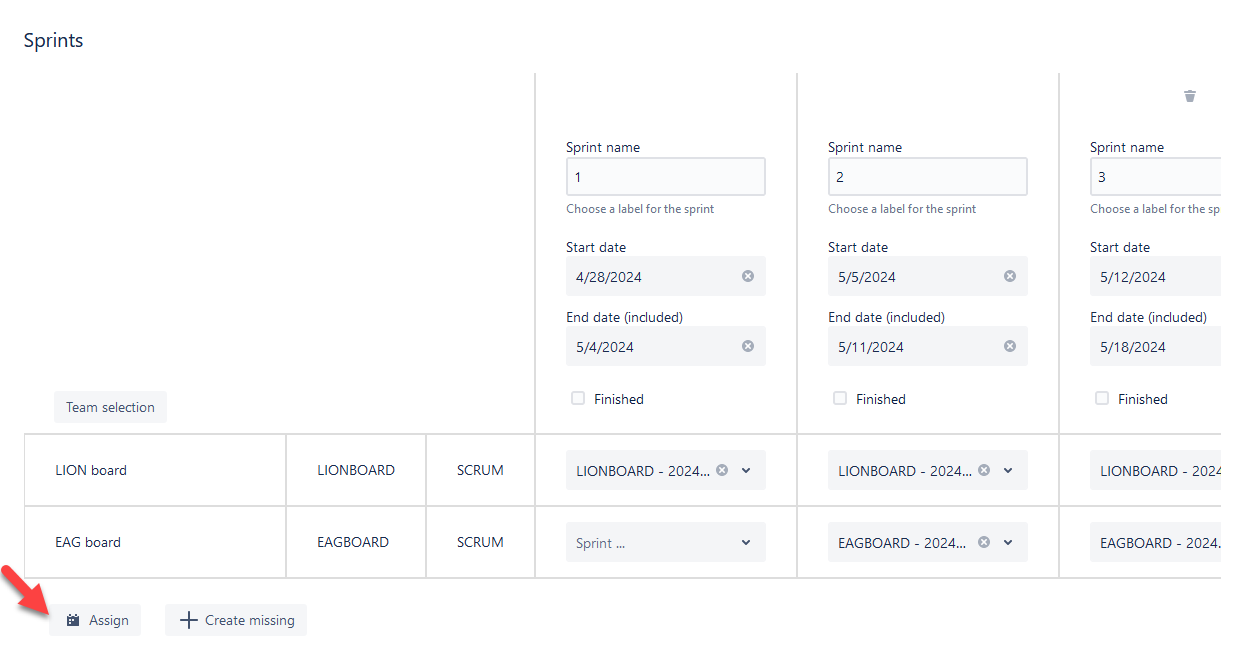
Task: Click the Create missing button
Action: tap(236, 620)
